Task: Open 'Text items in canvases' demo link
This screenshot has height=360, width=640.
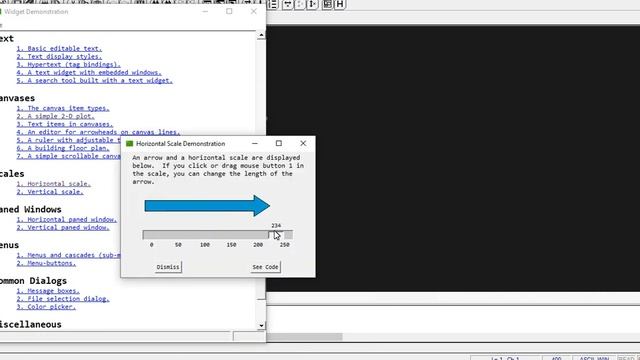Action: coord(65,124)
